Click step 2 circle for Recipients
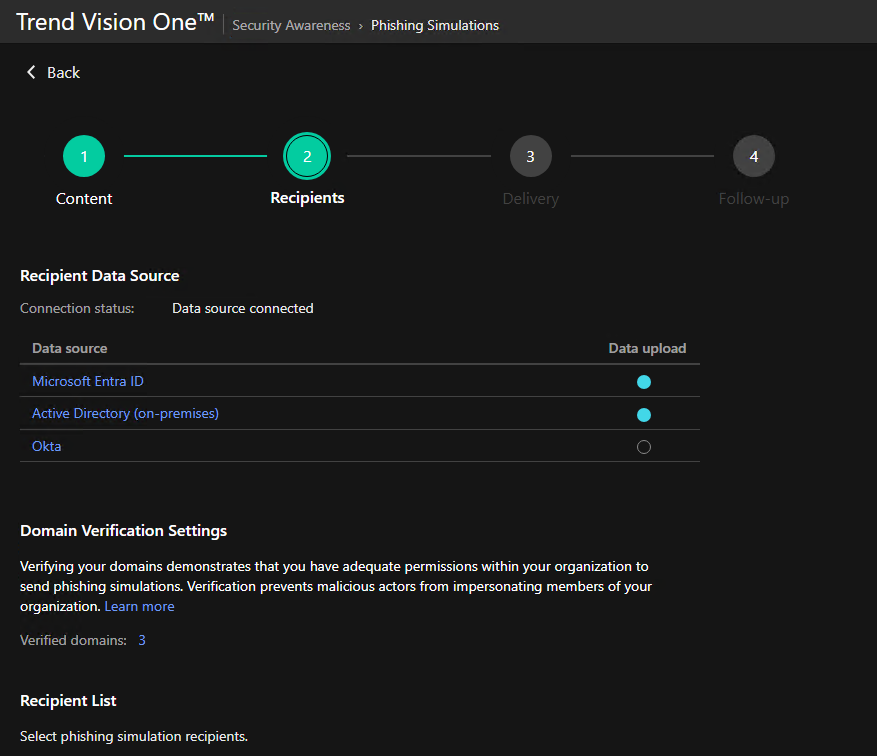This screenshot has height=756, width=877. coord(307,156)
